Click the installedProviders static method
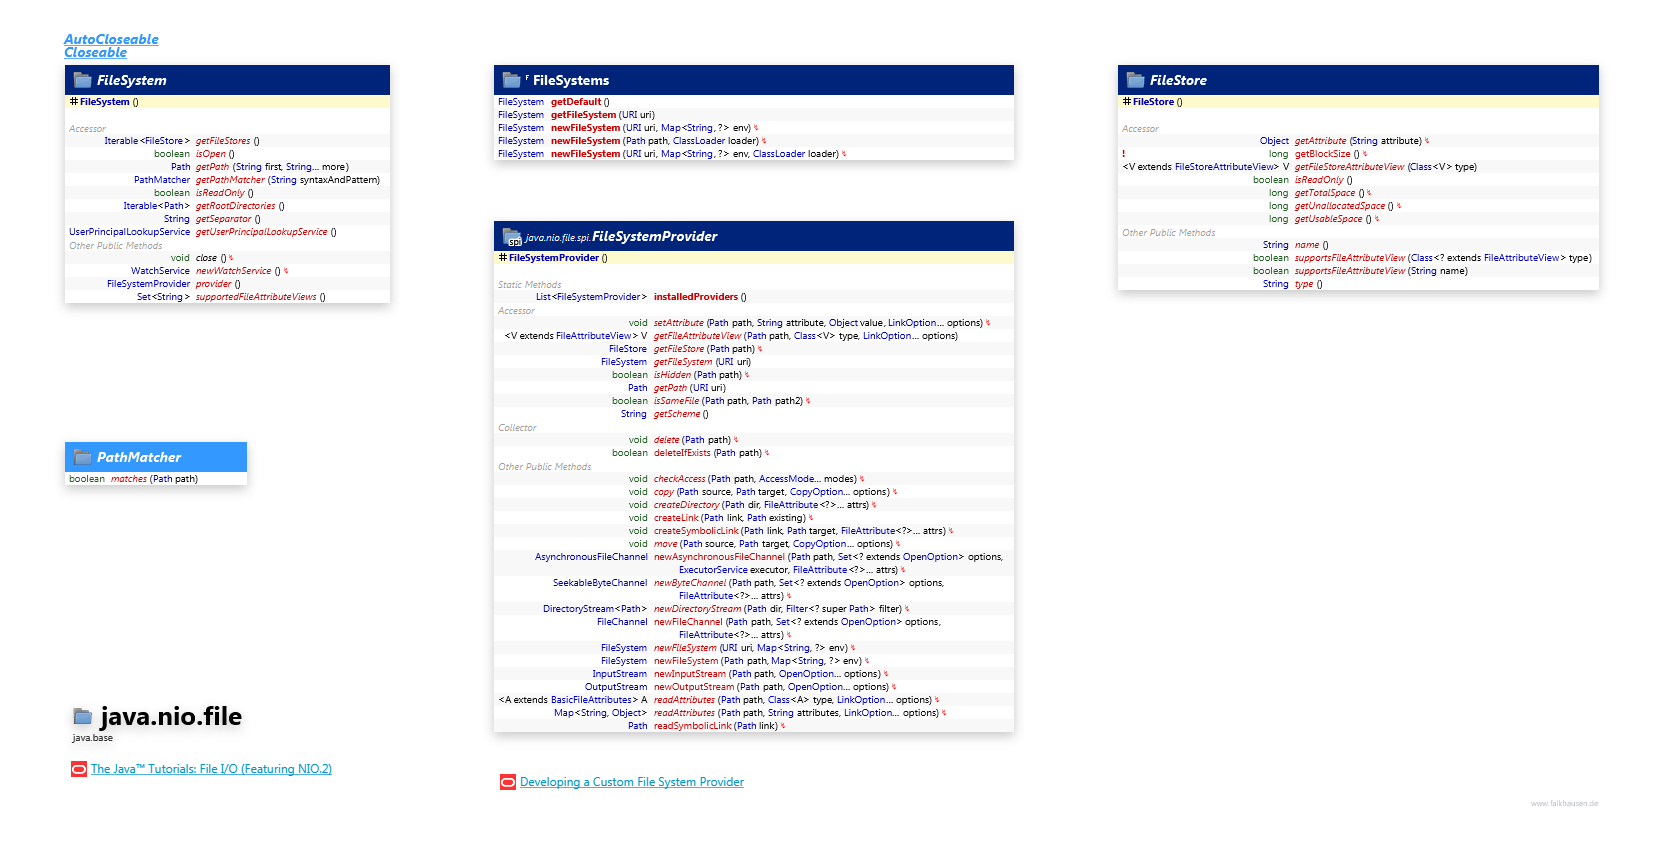The height and width of the screenshot is (849, 1655). (x=696, y=297)
